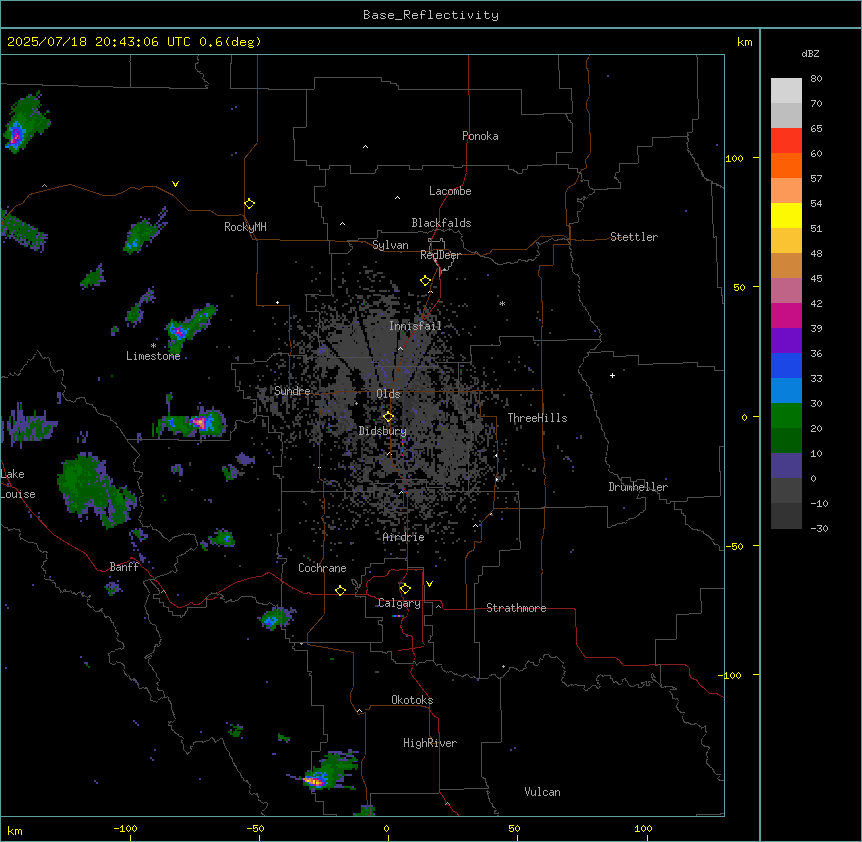Image resolution: width=862 pixels, height=842 pixels.
Task: Select the Vulcan label
Action: [x=543, y=792]
